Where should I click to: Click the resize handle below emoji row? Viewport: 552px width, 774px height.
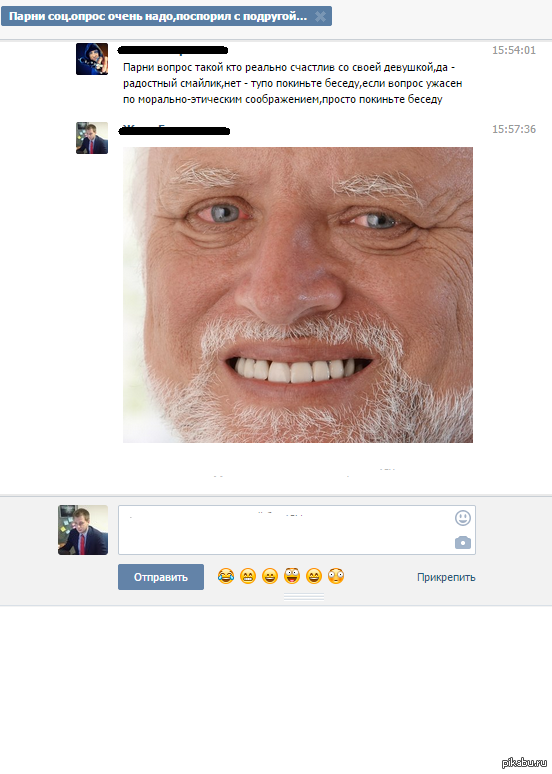(304, 597)
